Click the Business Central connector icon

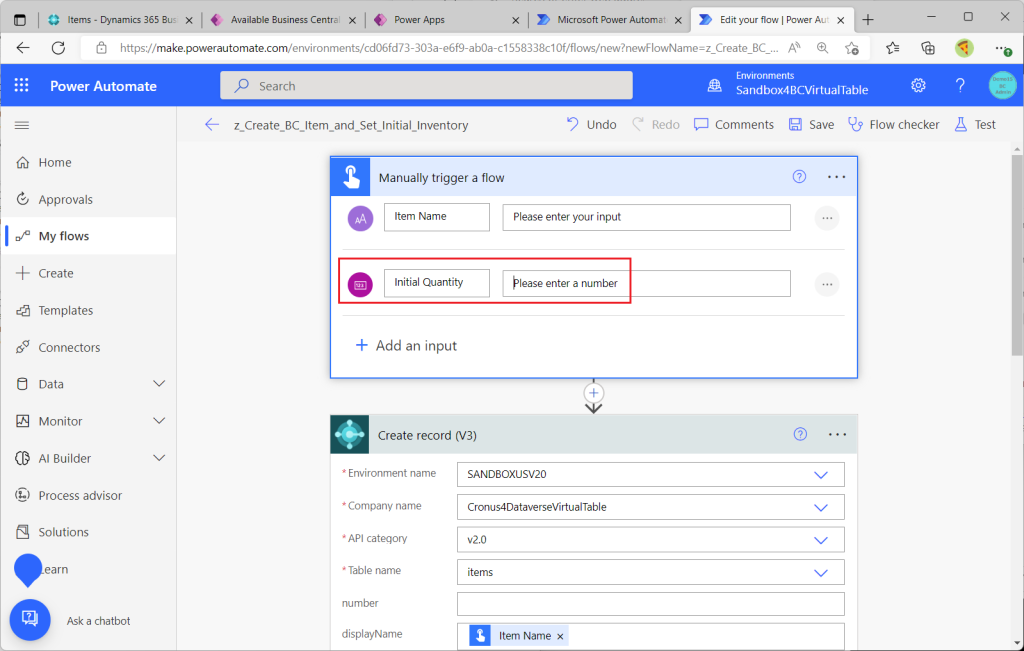point(349,434)
